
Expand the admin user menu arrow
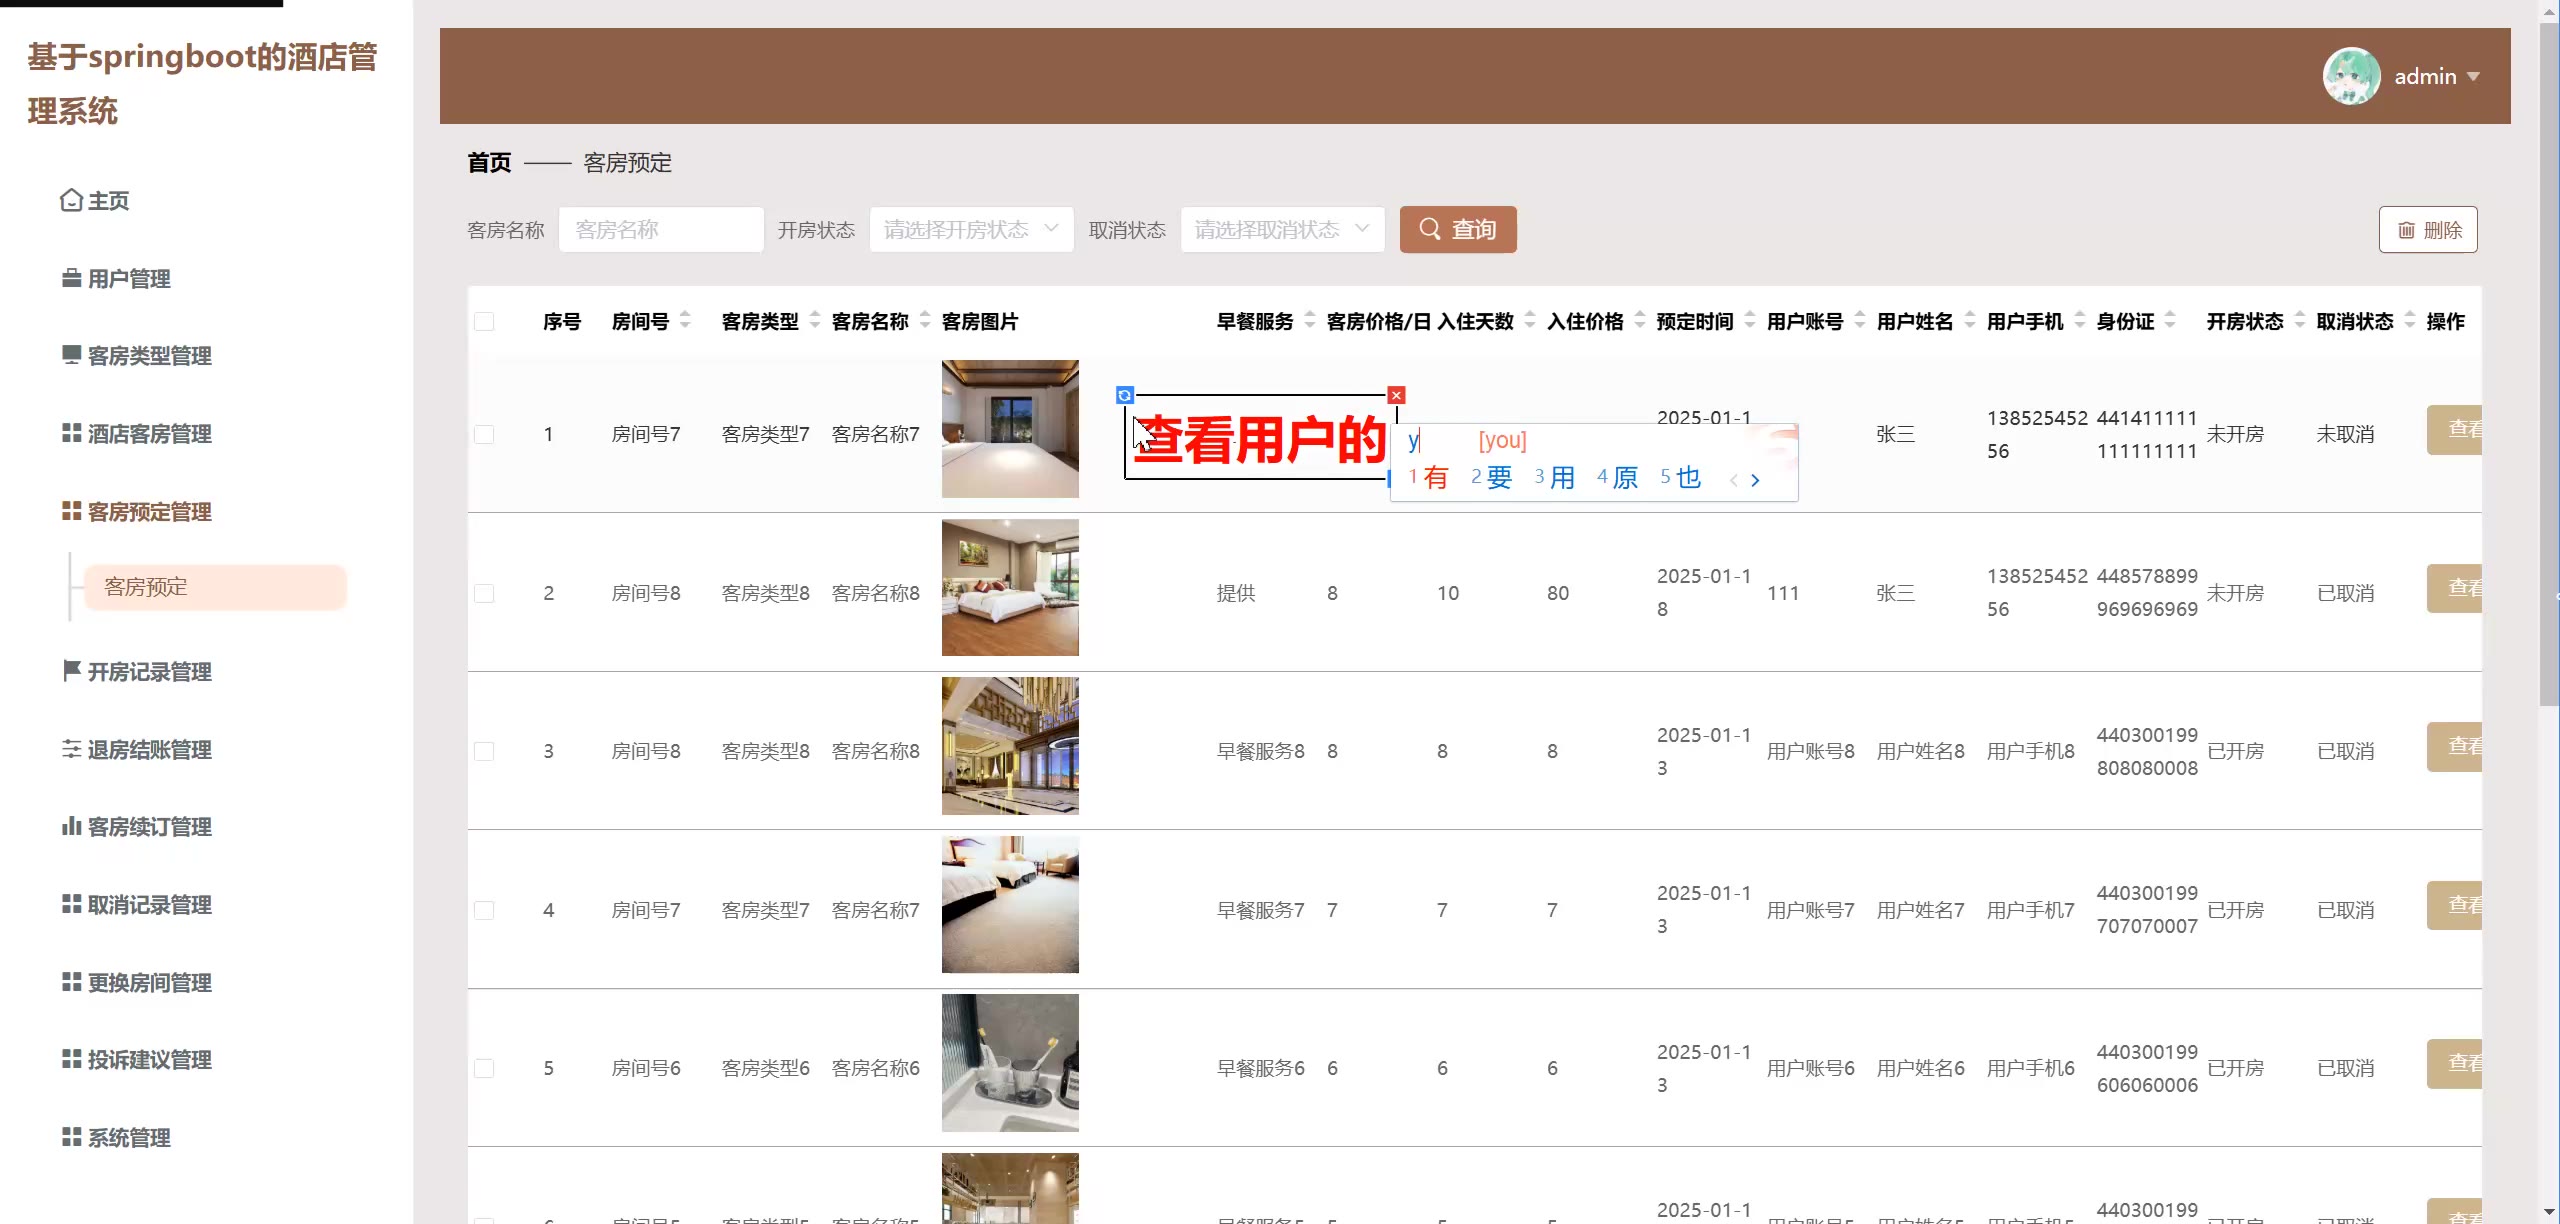click(x=2473, y=77)
